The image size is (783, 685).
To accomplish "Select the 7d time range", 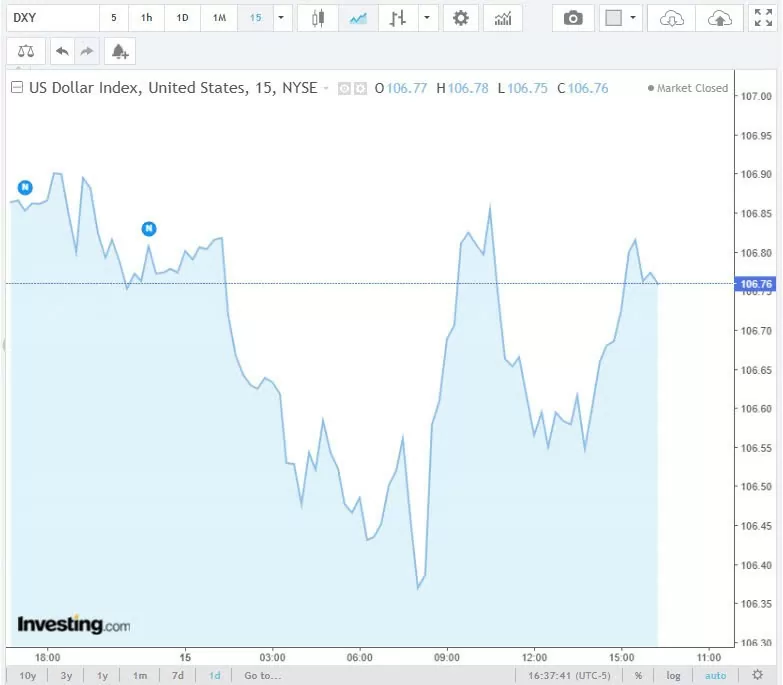I will 178,676.
